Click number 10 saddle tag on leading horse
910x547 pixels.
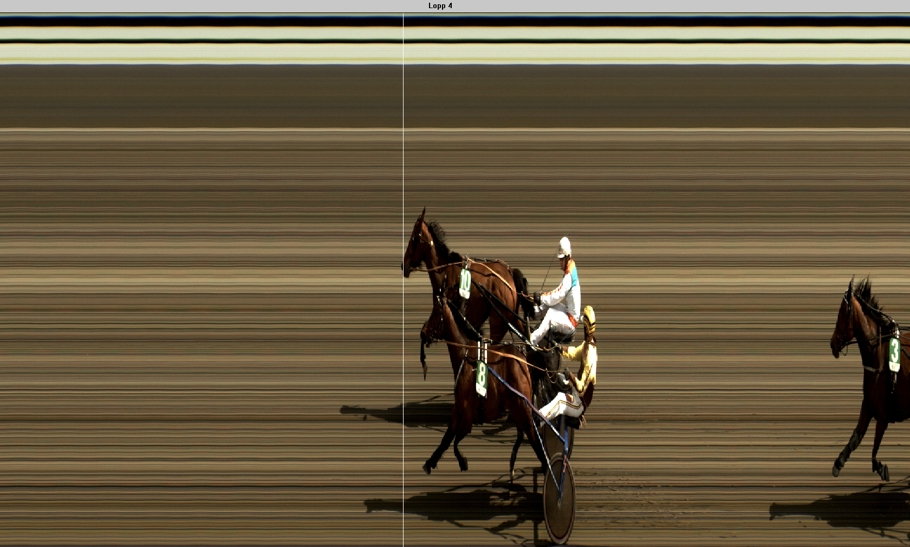coord(465,283)
